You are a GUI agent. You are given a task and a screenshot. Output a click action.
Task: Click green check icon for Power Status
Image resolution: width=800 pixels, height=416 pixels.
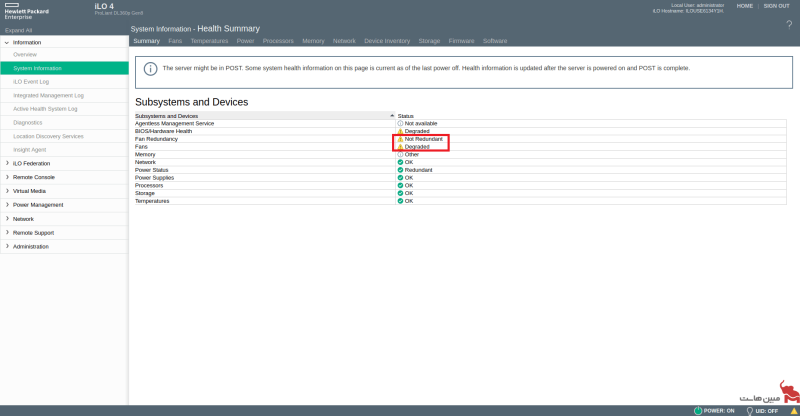(x=400, y=170)
